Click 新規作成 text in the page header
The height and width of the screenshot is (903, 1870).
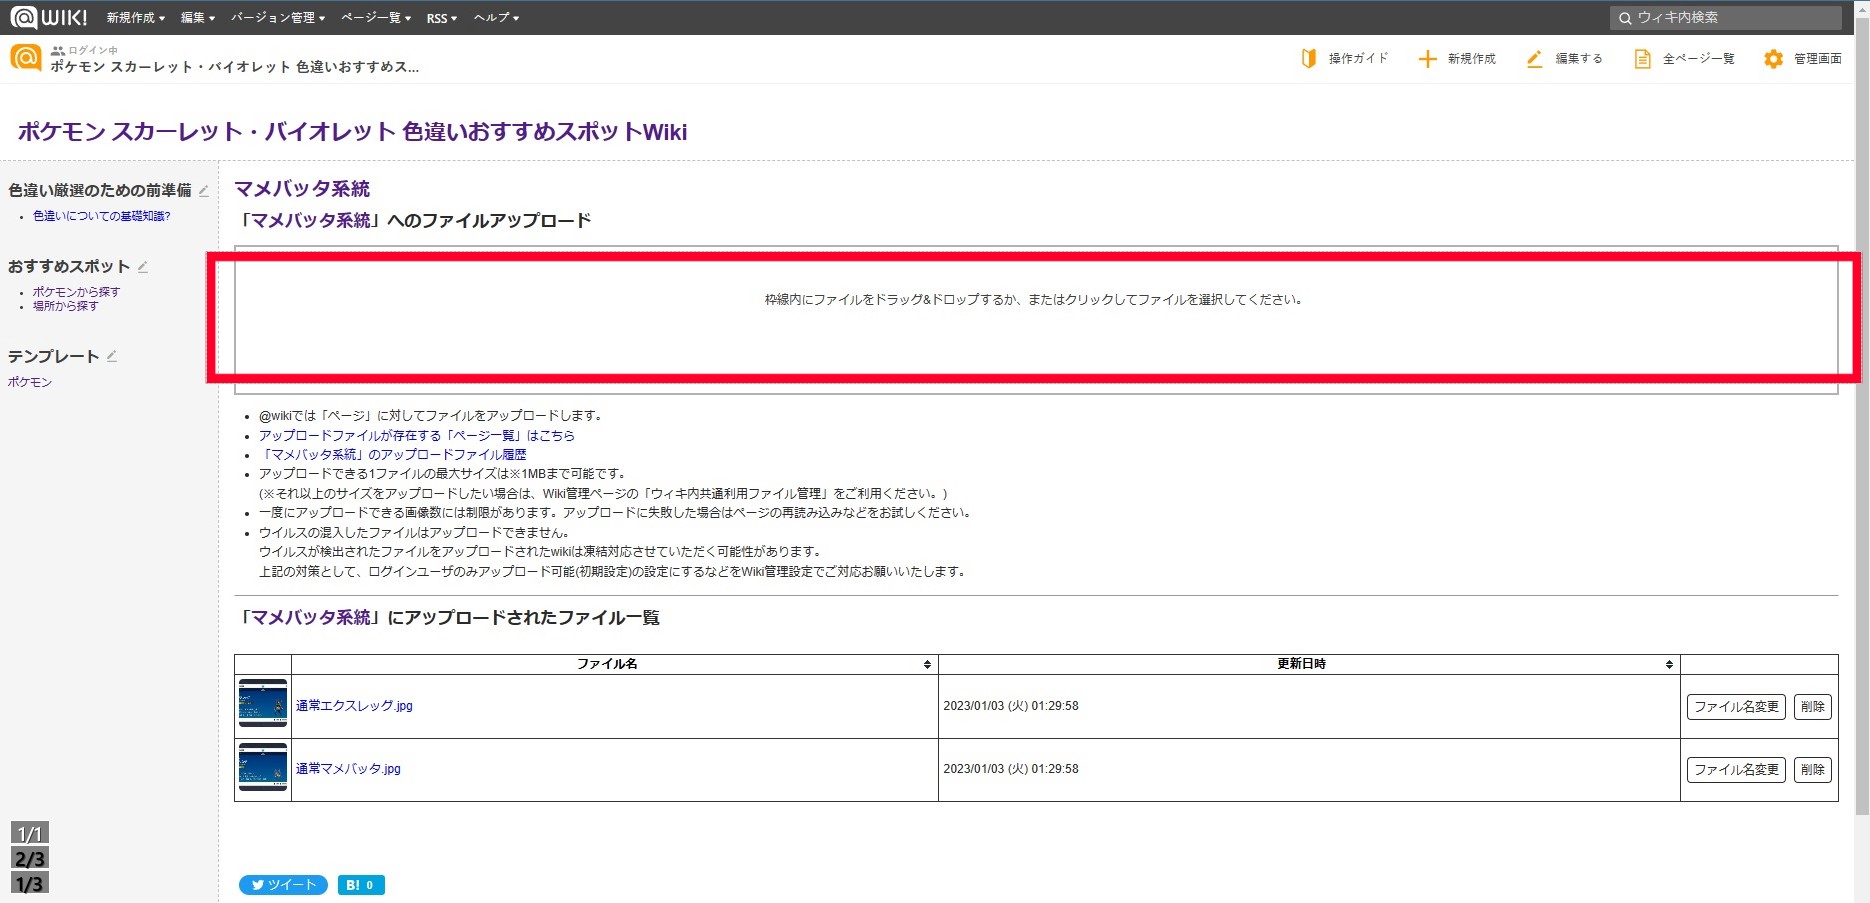pos(1472,59)
